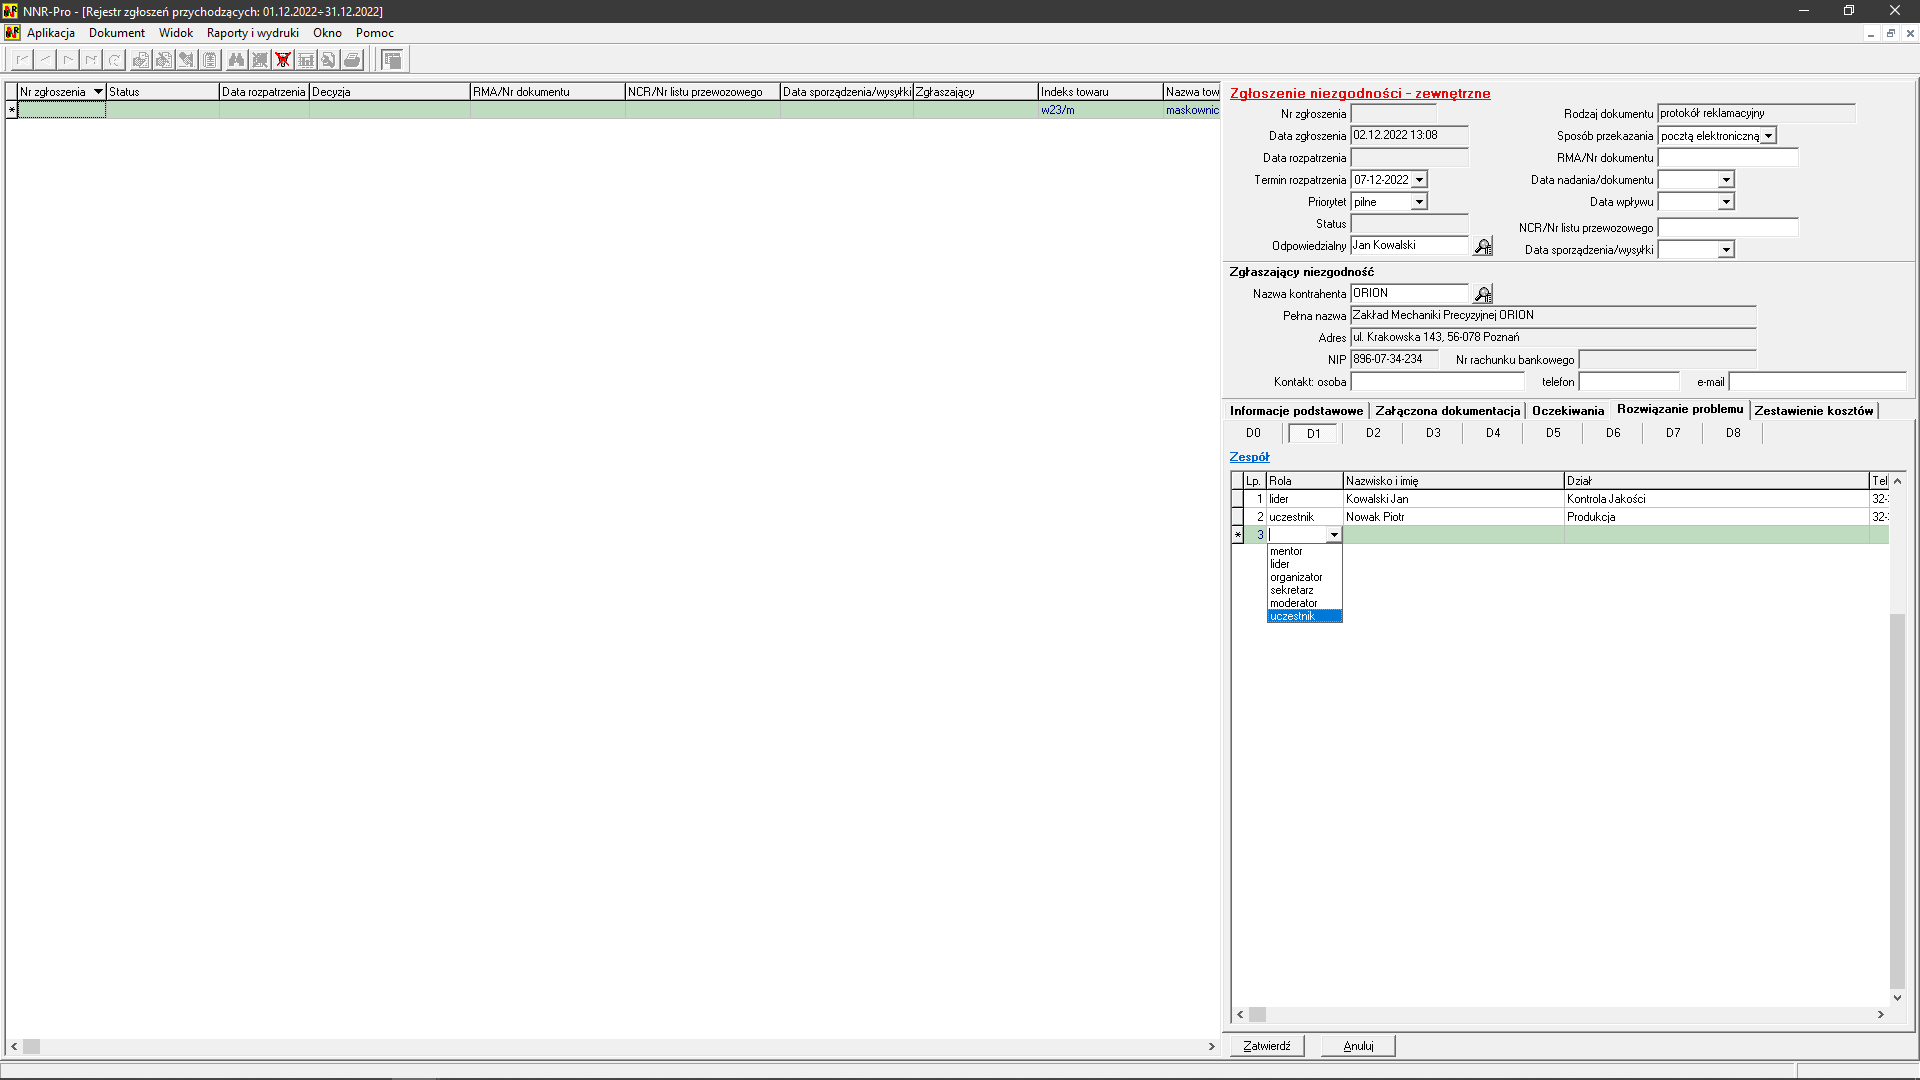The width and height of the screenshot is (1920, 1080).
Task: Toggle the panel layout toolbar icon
Action: [393, 60]
